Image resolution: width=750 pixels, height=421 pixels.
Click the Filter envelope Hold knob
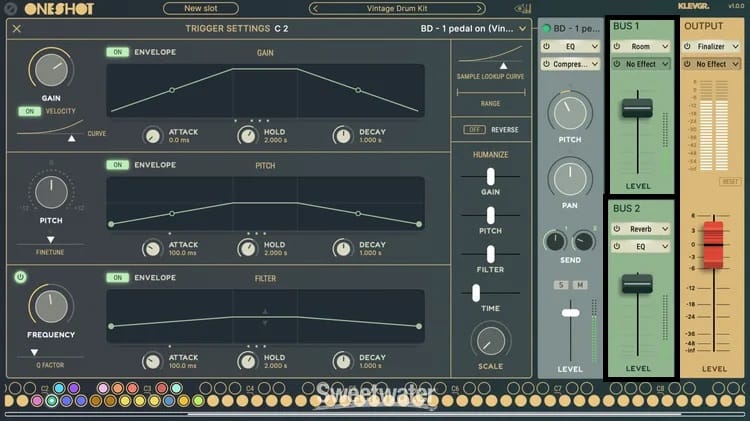point(248,362)
